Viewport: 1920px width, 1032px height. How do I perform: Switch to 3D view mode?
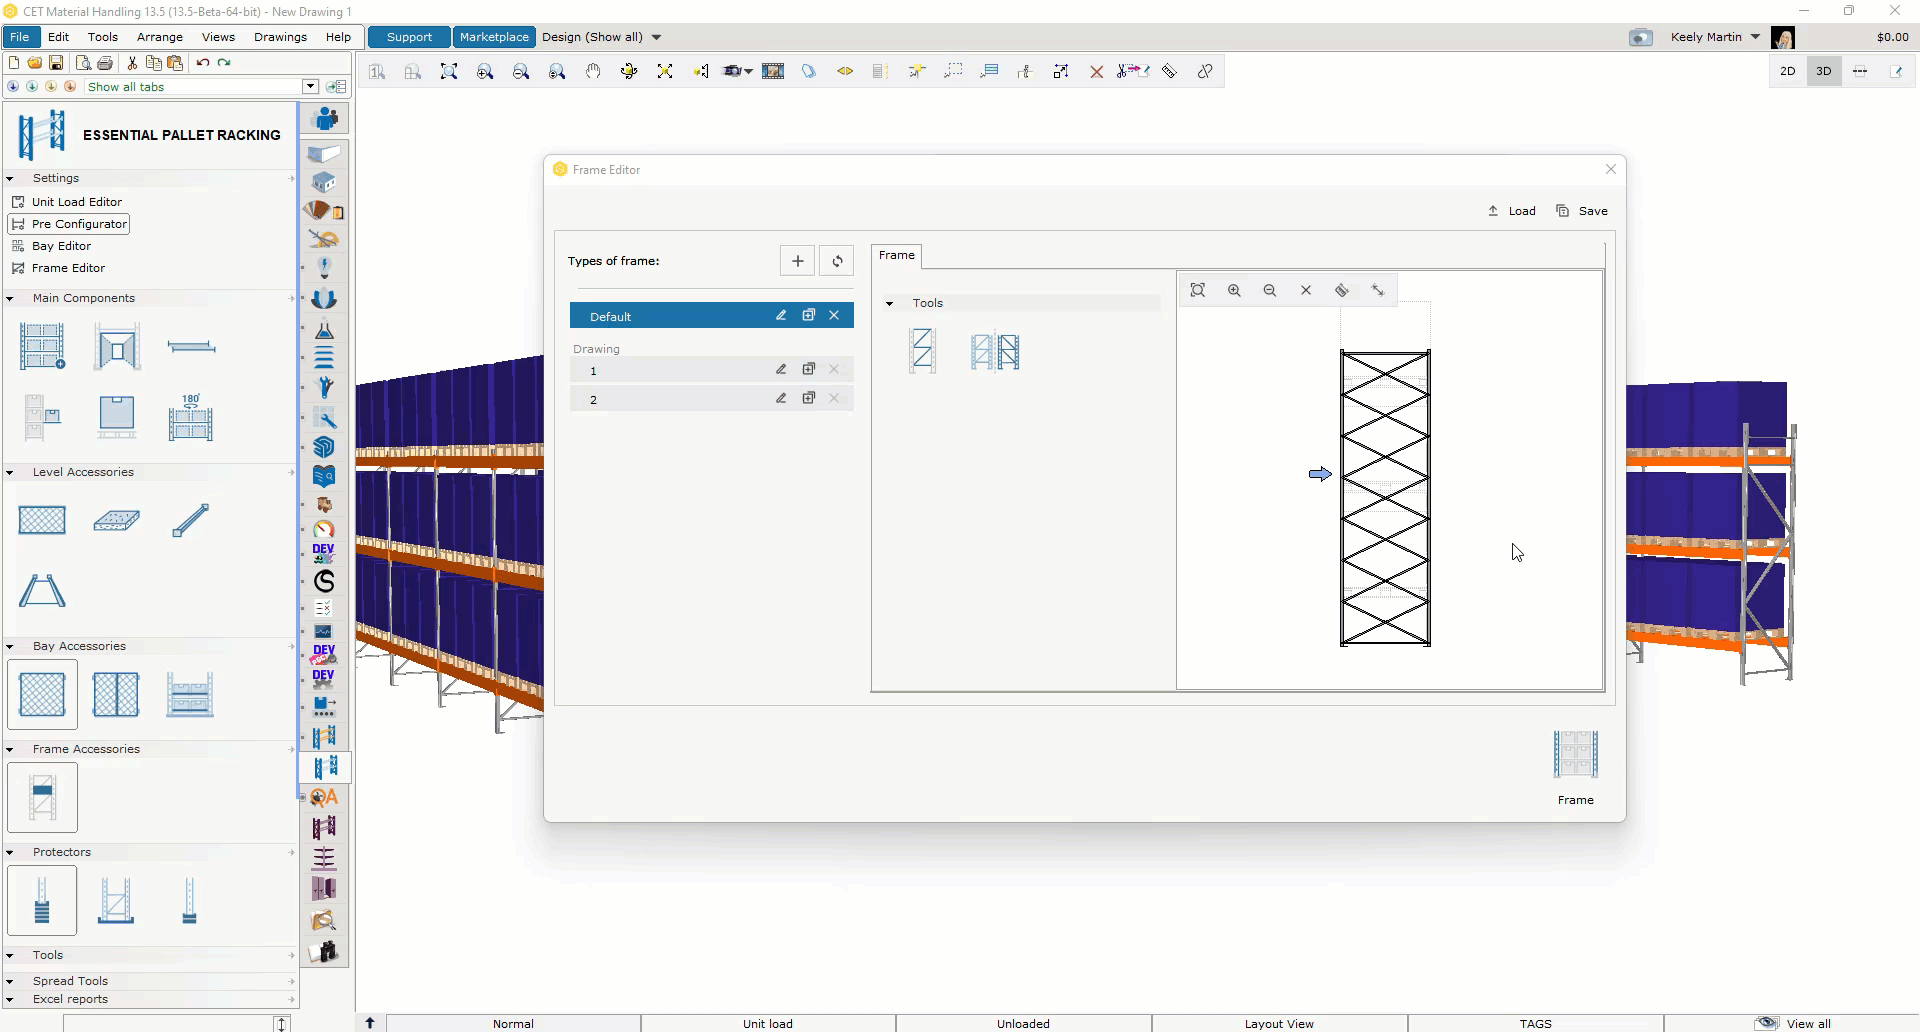(x=1823, y=71)
